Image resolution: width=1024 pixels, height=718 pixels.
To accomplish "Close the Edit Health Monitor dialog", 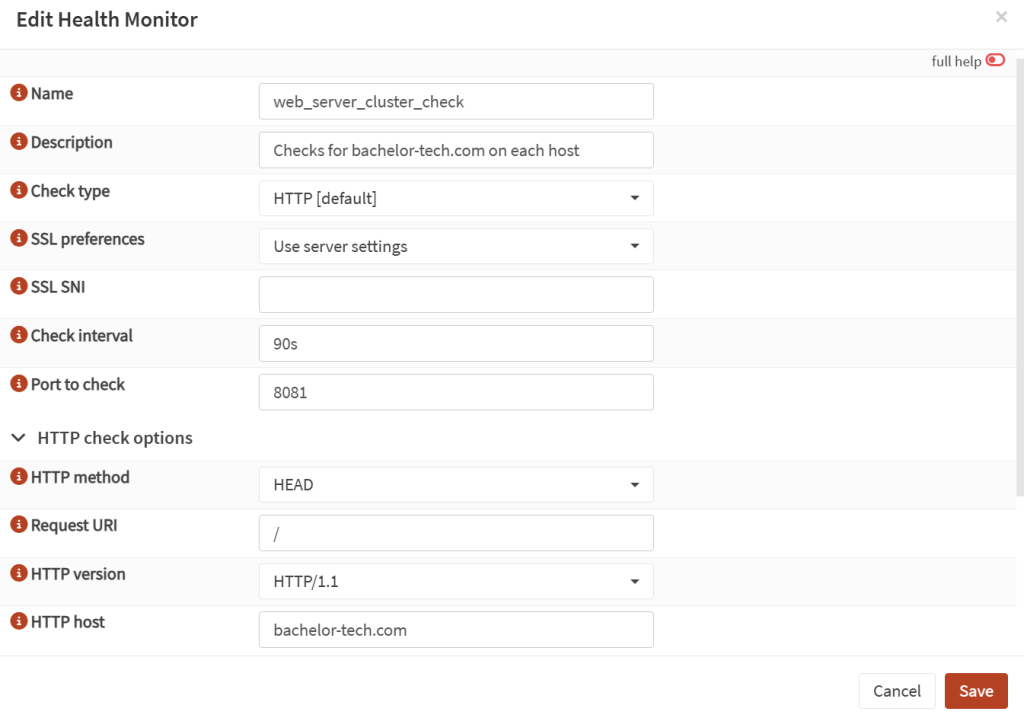I will click(1001, 17).
